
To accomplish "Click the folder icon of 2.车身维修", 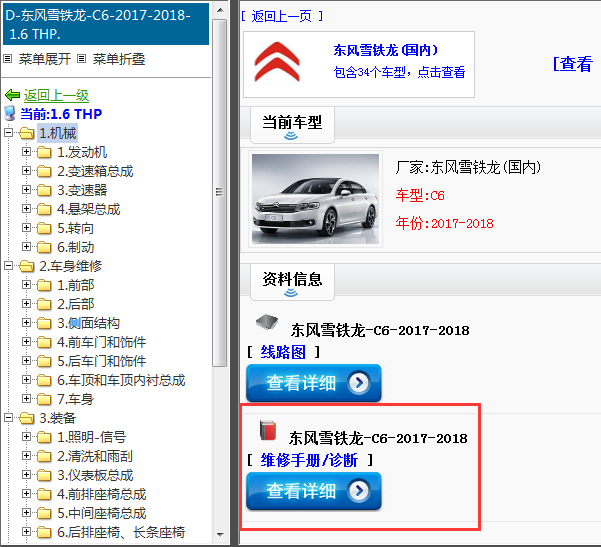I will pos(26,266).
